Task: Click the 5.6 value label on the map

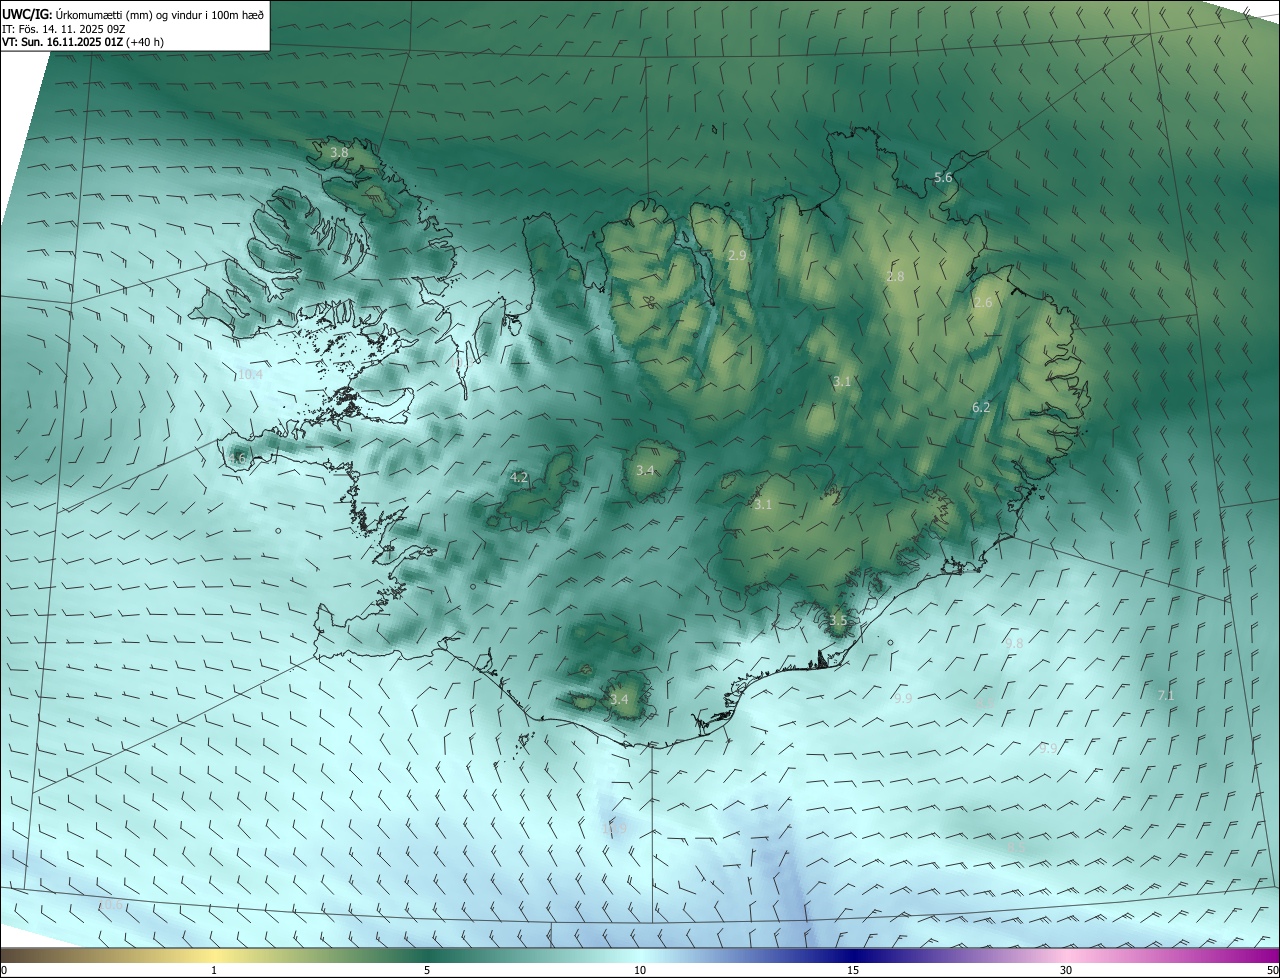Action: click(943, 177)
